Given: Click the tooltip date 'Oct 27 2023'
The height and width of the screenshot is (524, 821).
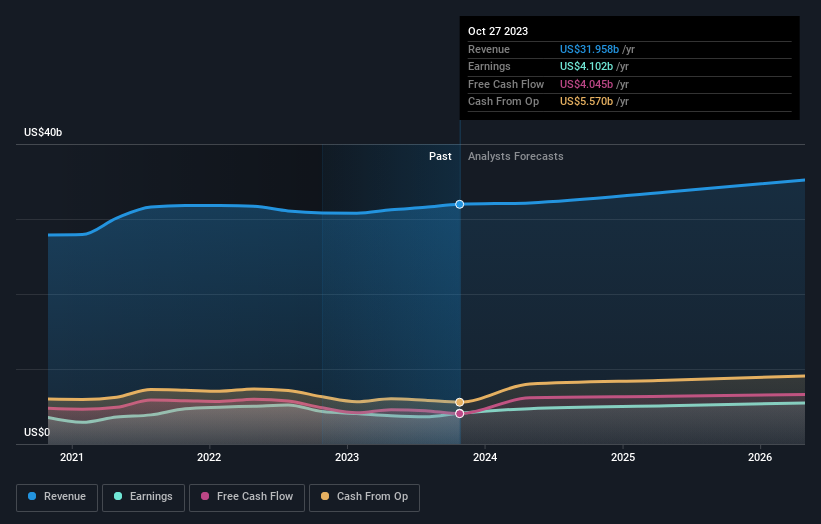Looking at the screenshot, I should [x=498, y=31].
